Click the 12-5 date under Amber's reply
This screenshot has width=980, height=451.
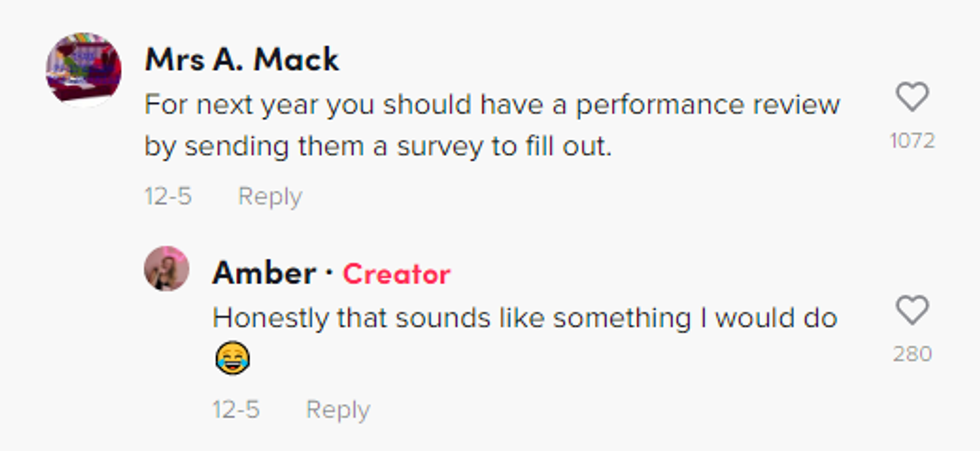235,409
